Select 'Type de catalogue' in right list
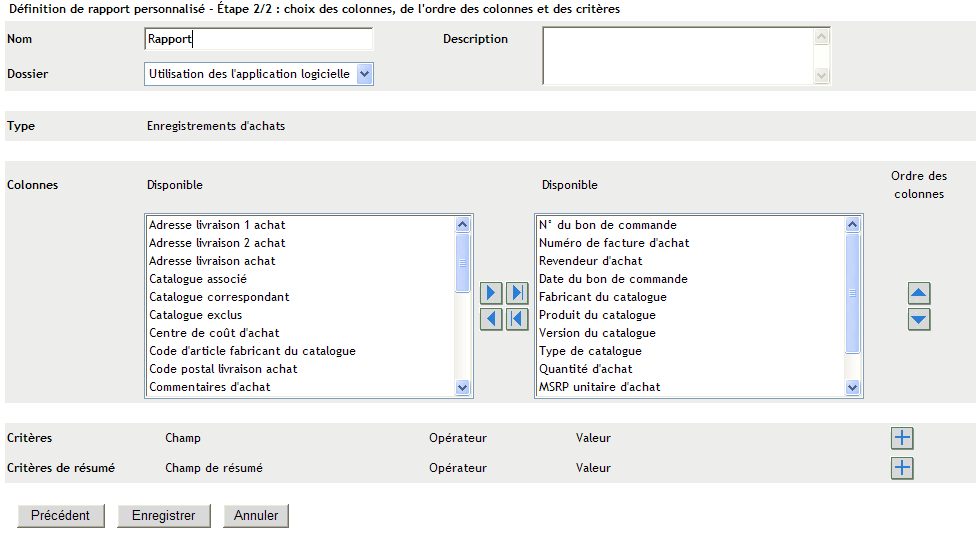 (x=691, y=351)
